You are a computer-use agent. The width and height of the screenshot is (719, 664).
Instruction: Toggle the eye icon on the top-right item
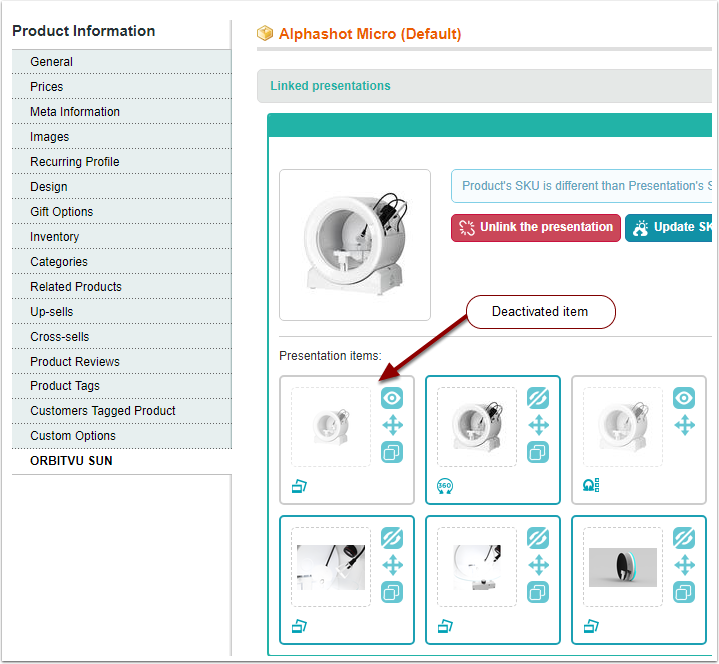(x=684, y=398)
